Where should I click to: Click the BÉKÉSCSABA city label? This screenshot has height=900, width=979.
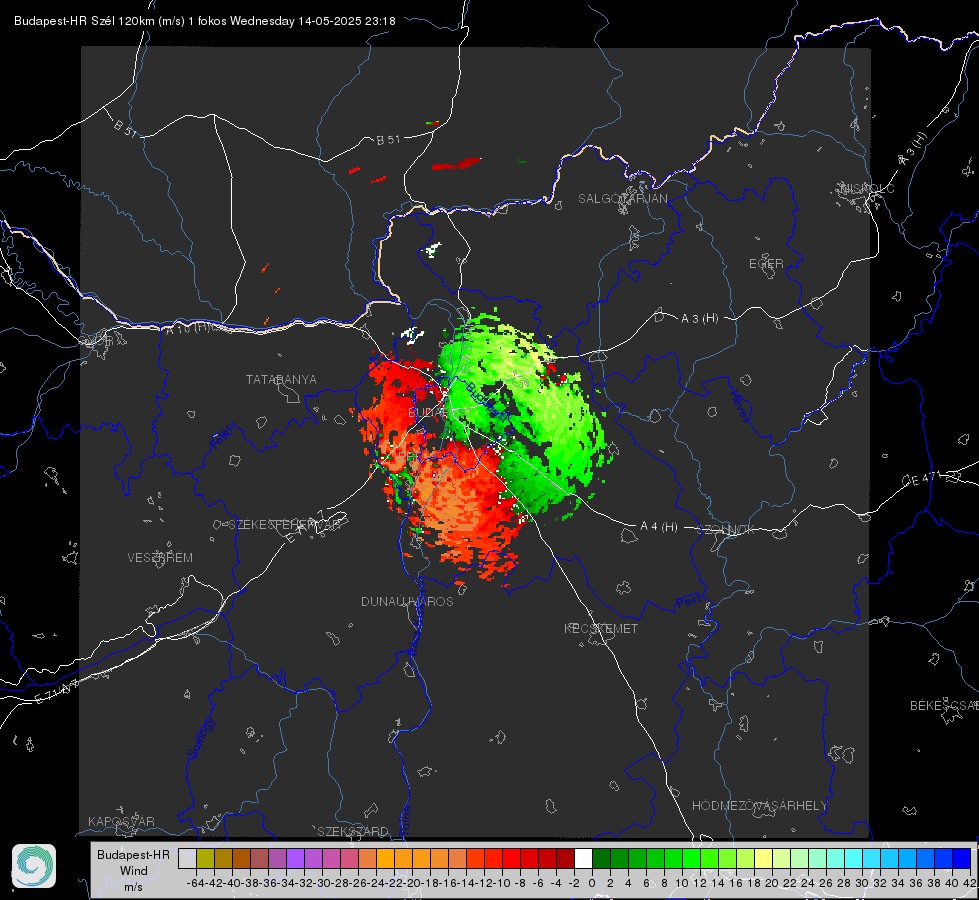(944, 705)
